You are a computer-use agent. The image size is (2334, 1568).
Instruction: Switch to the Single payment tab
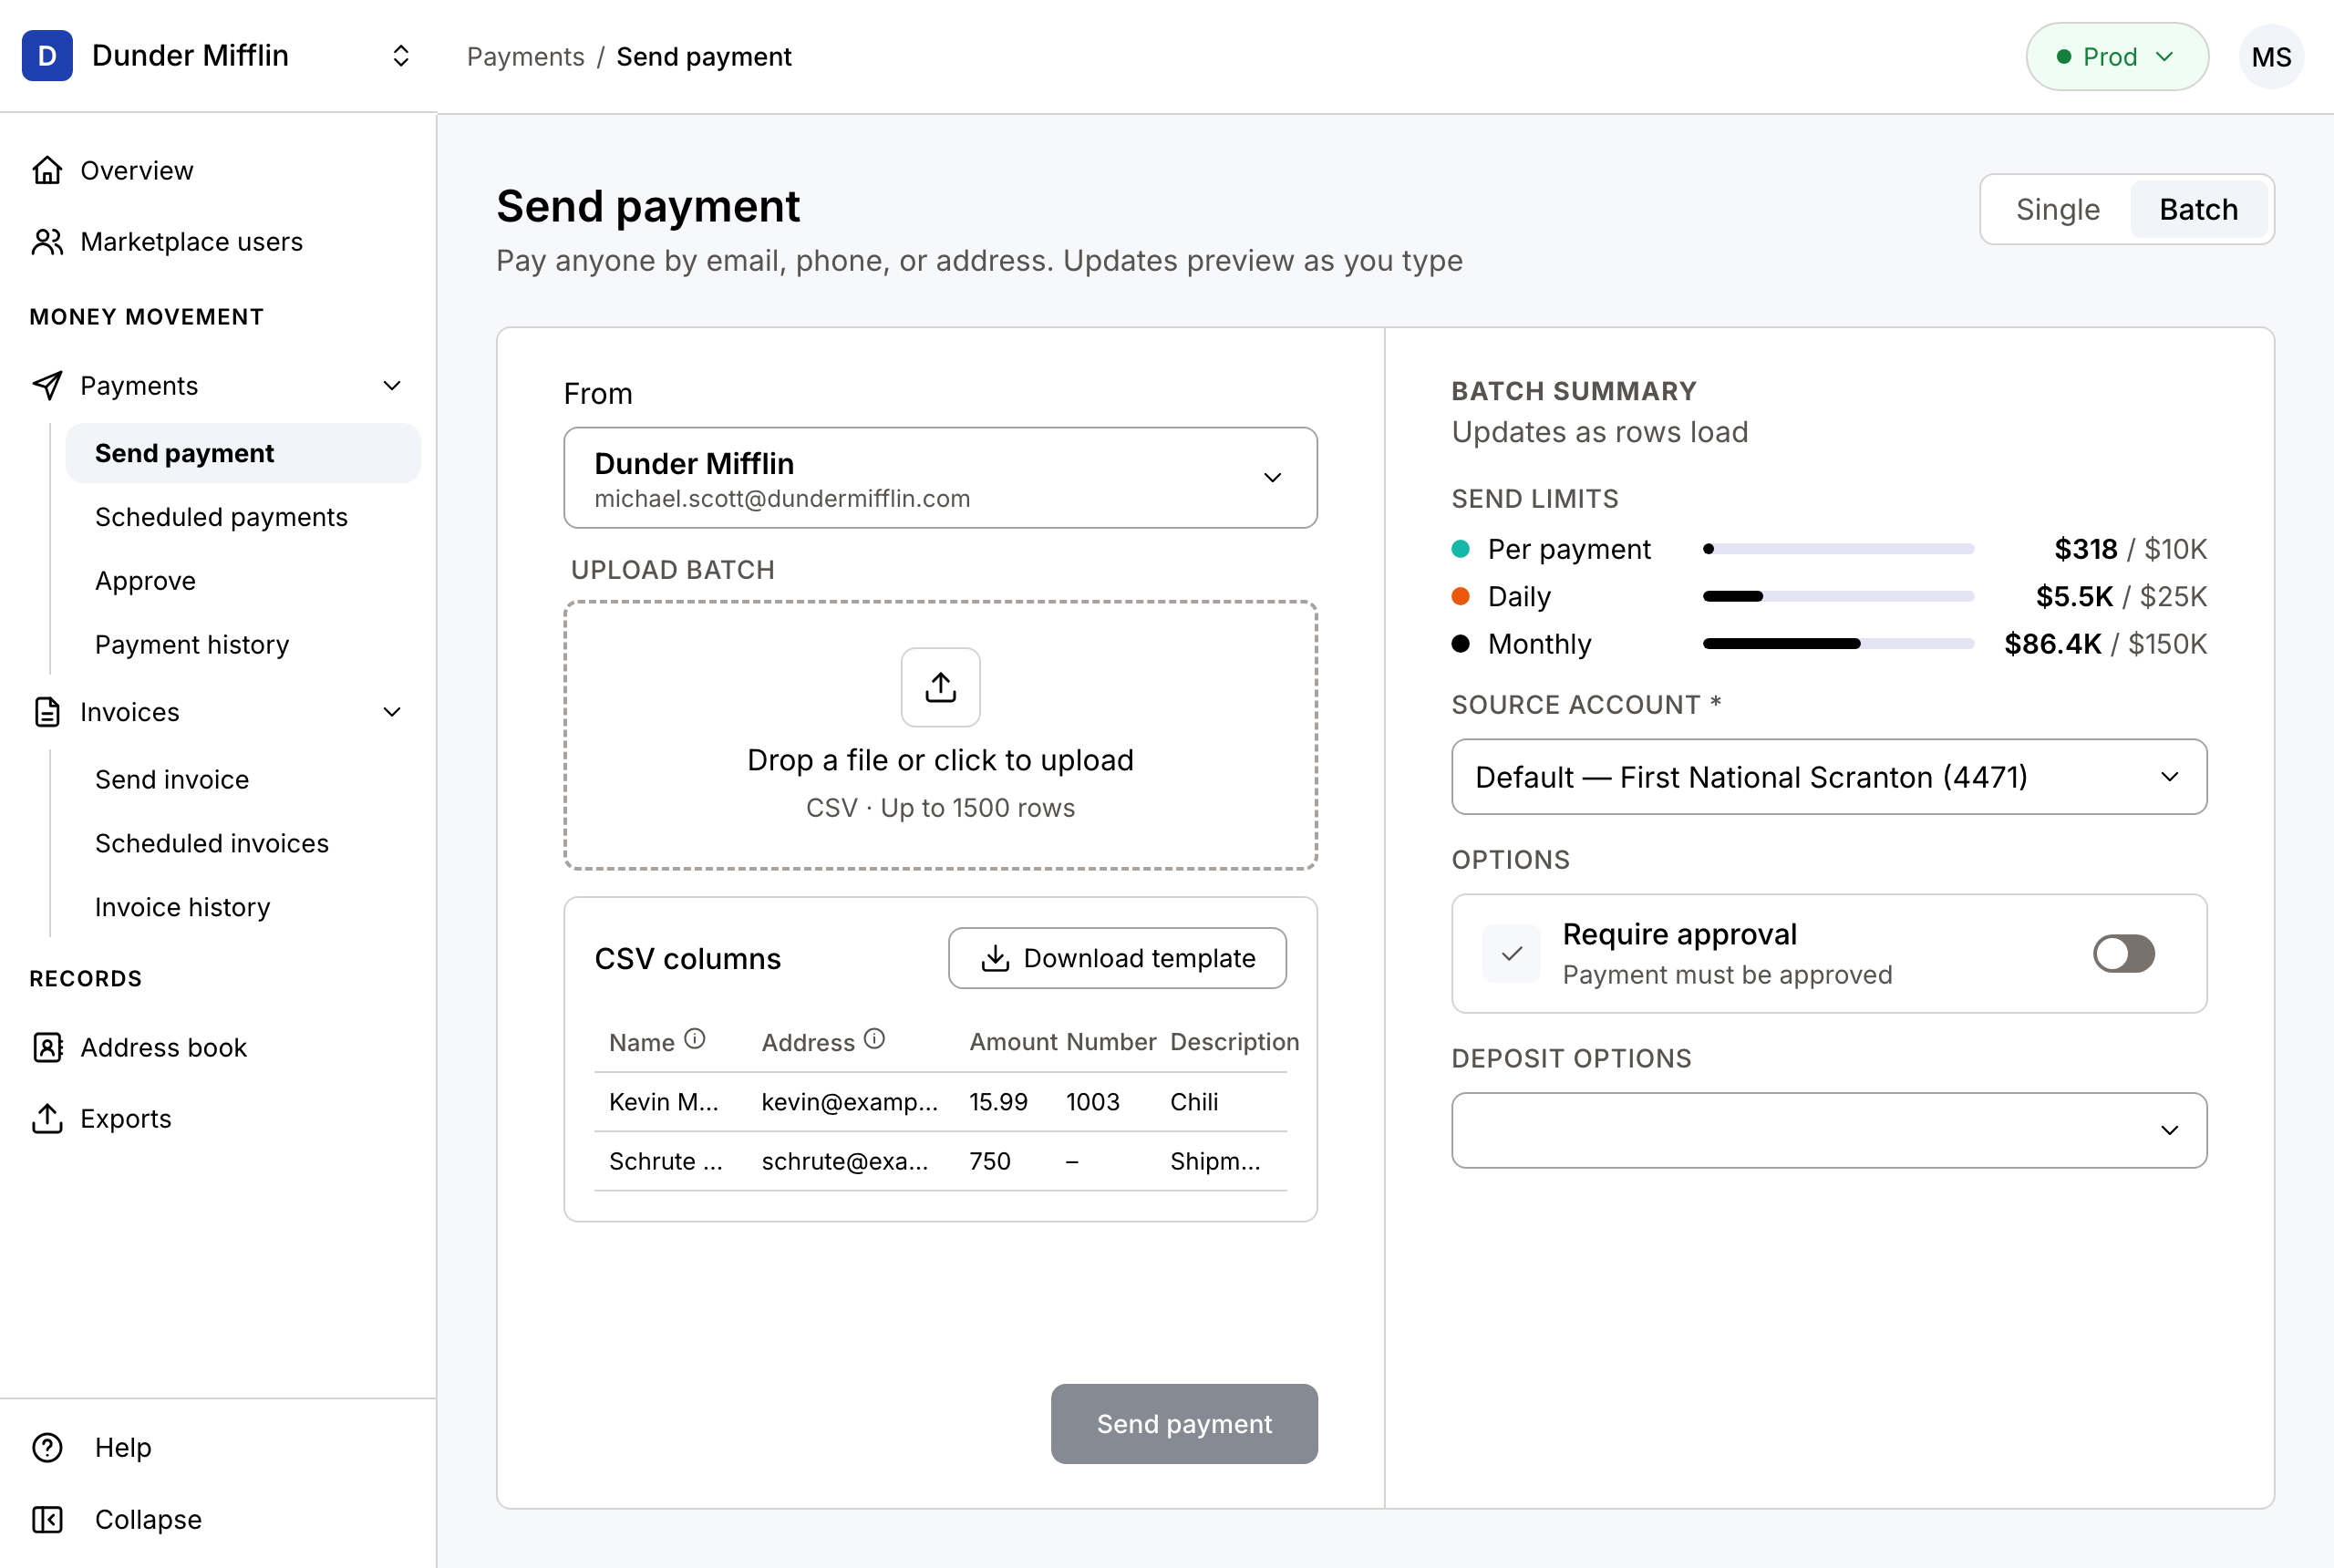[2057, 210]
